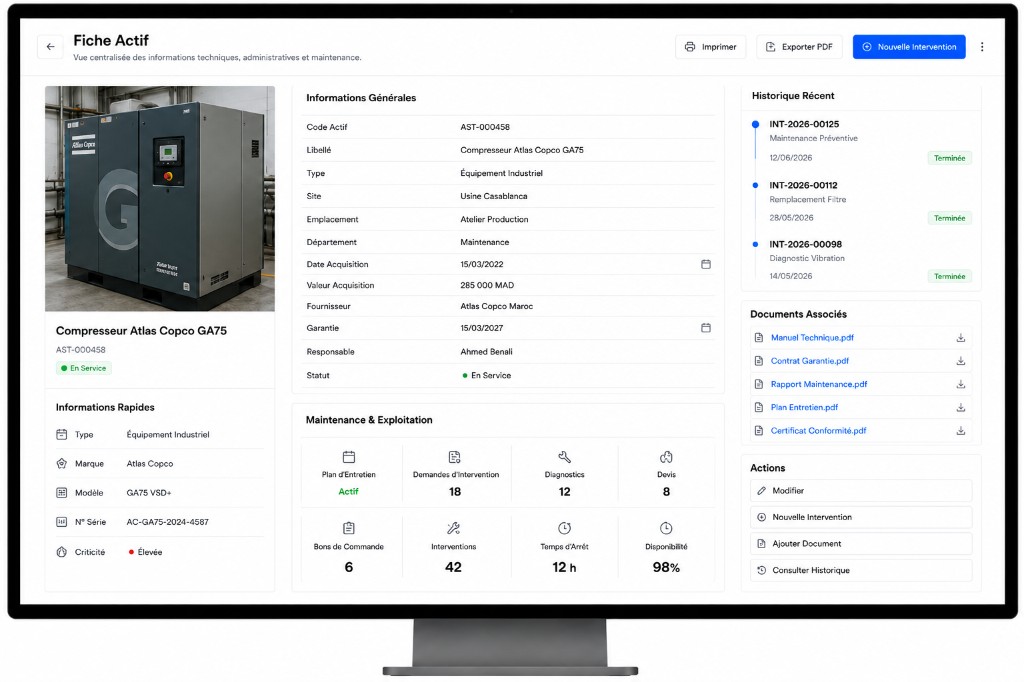Viewport: 1024px width, 682px height.
Task: Open the Certificat Conformité.pdf link
Action: (818, 430)
